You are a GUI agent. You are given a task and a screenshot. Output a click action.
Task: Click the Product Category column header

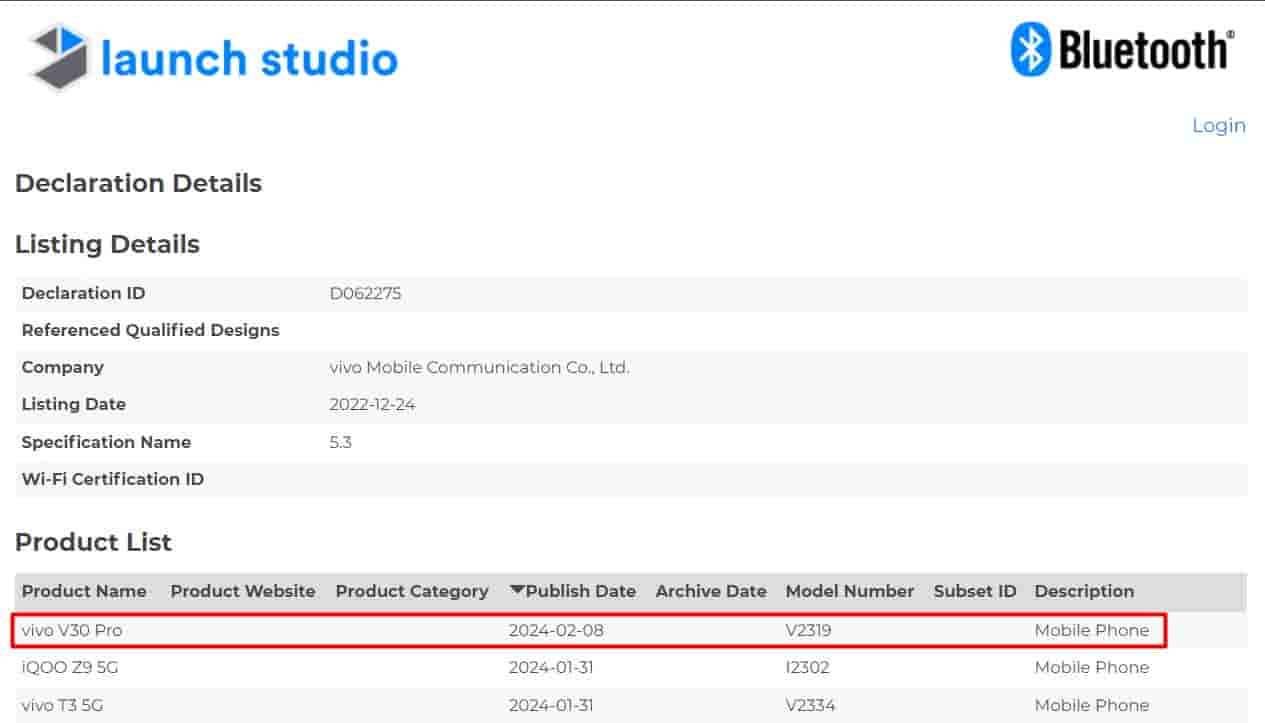pos(412,591)
